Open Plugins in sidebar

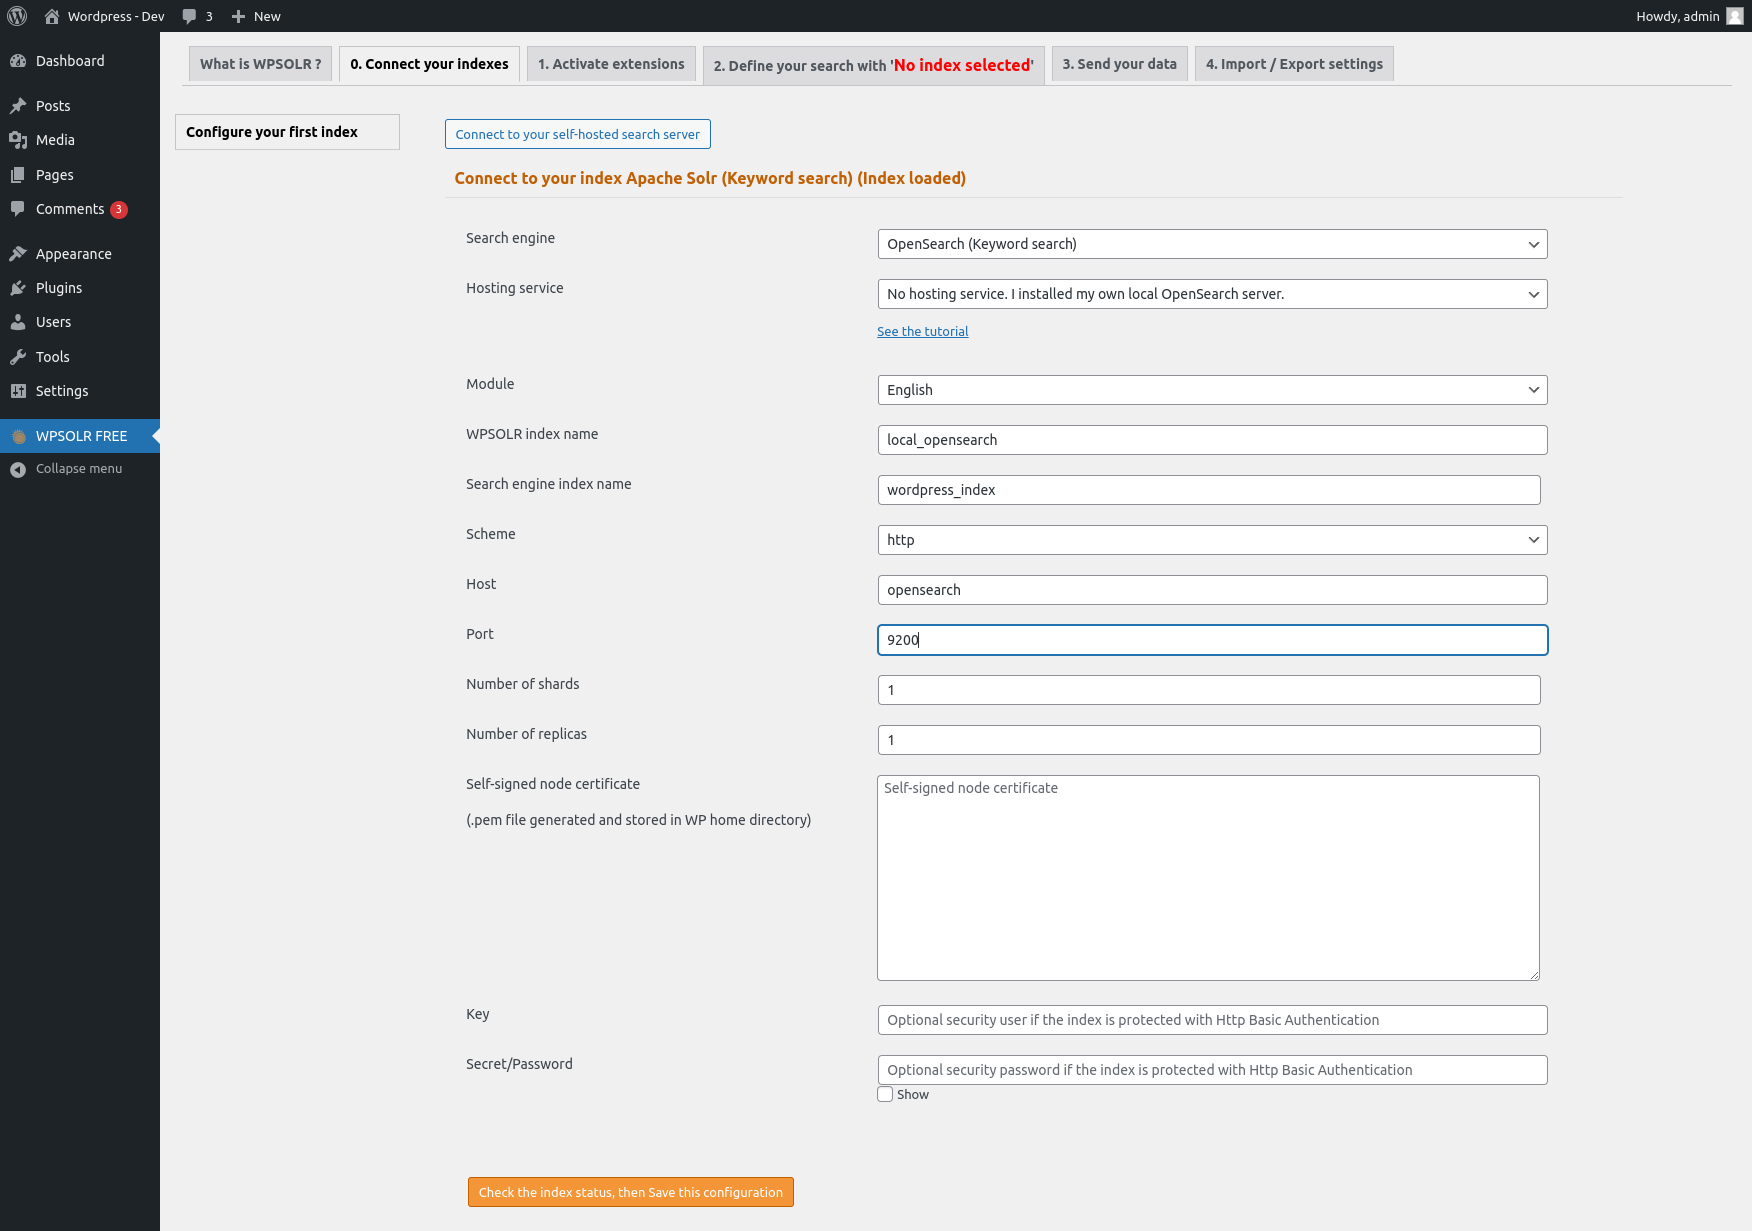coord(80,288)
